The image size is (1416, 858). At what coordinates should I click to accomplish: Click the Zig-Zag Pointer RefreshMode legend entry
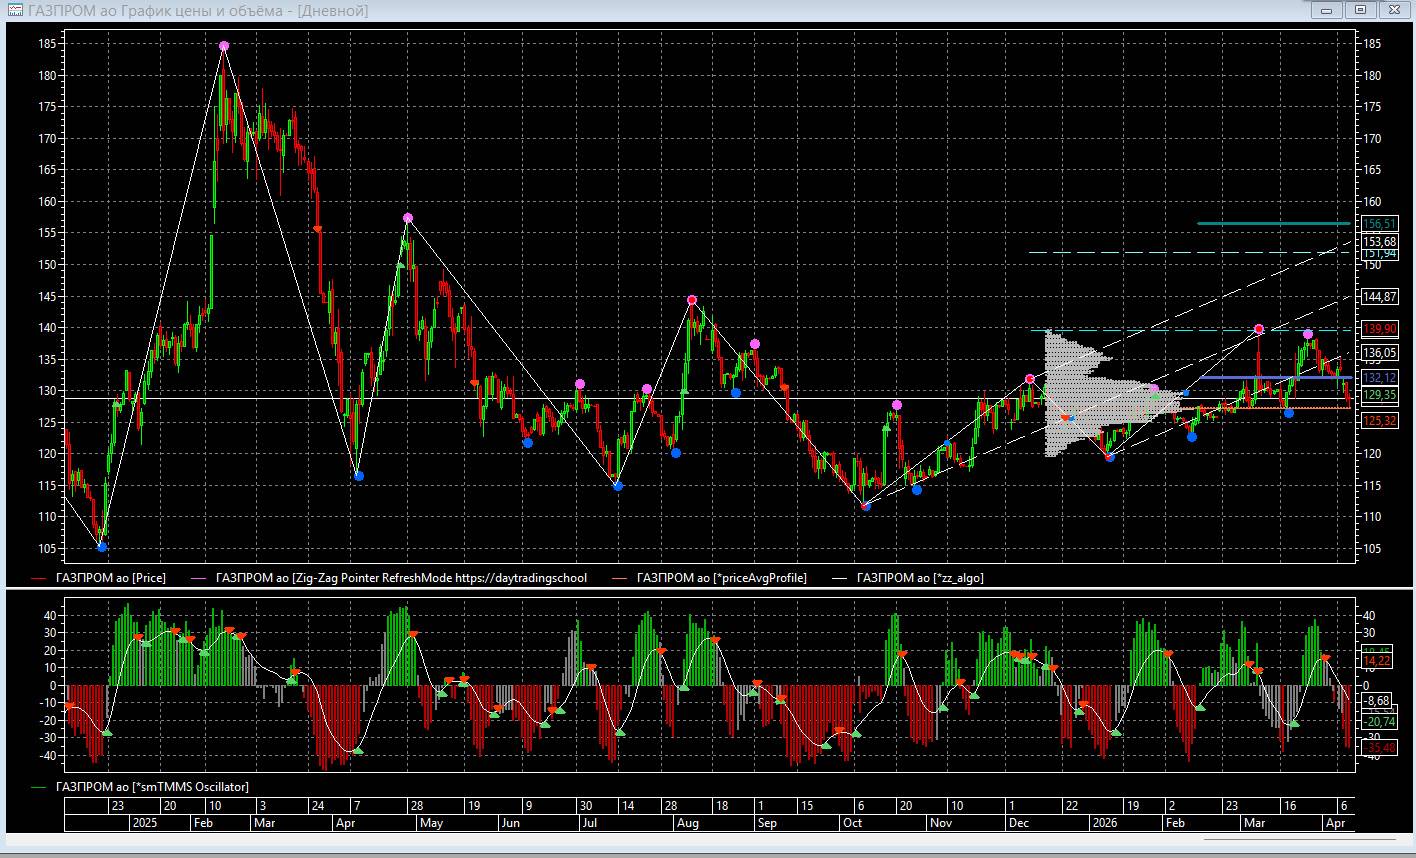point(401,578)
